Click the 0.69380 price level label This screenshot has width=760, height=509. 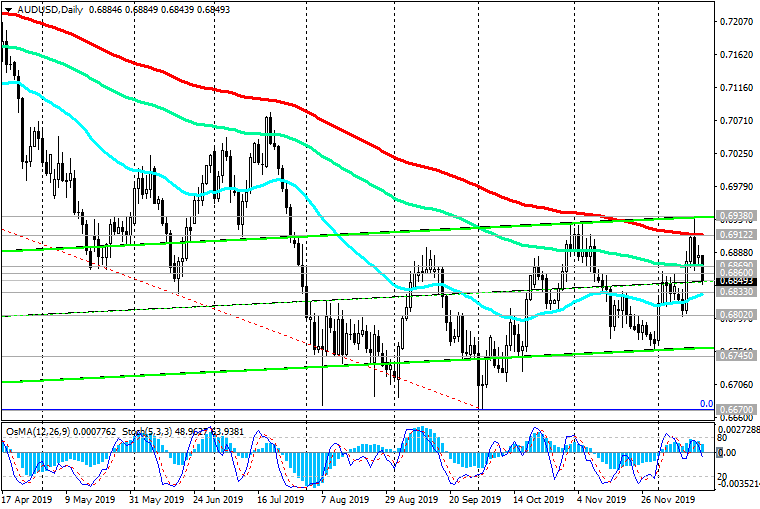736,215
